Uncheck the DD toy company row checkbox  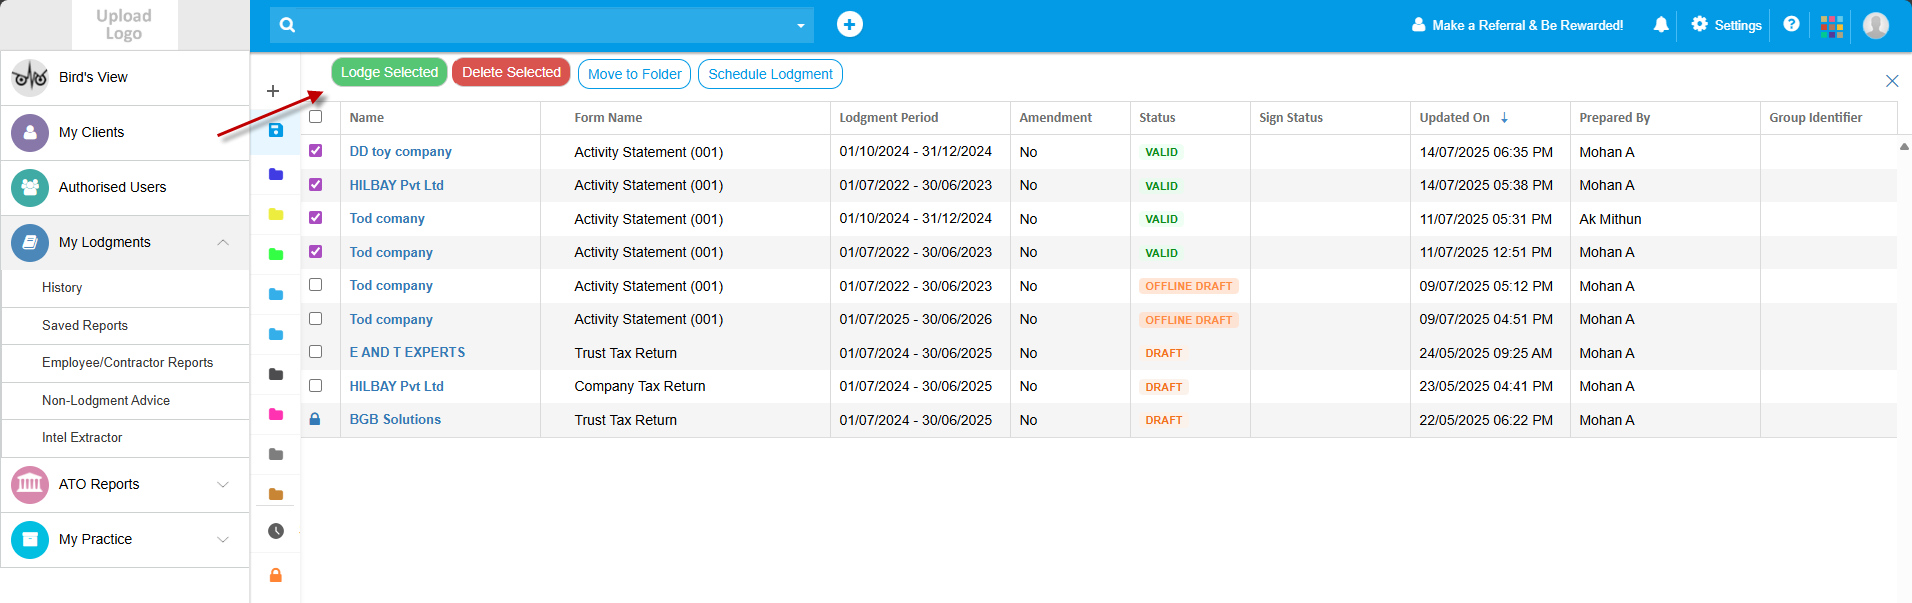pyautogui.click(x=316, y=151)
